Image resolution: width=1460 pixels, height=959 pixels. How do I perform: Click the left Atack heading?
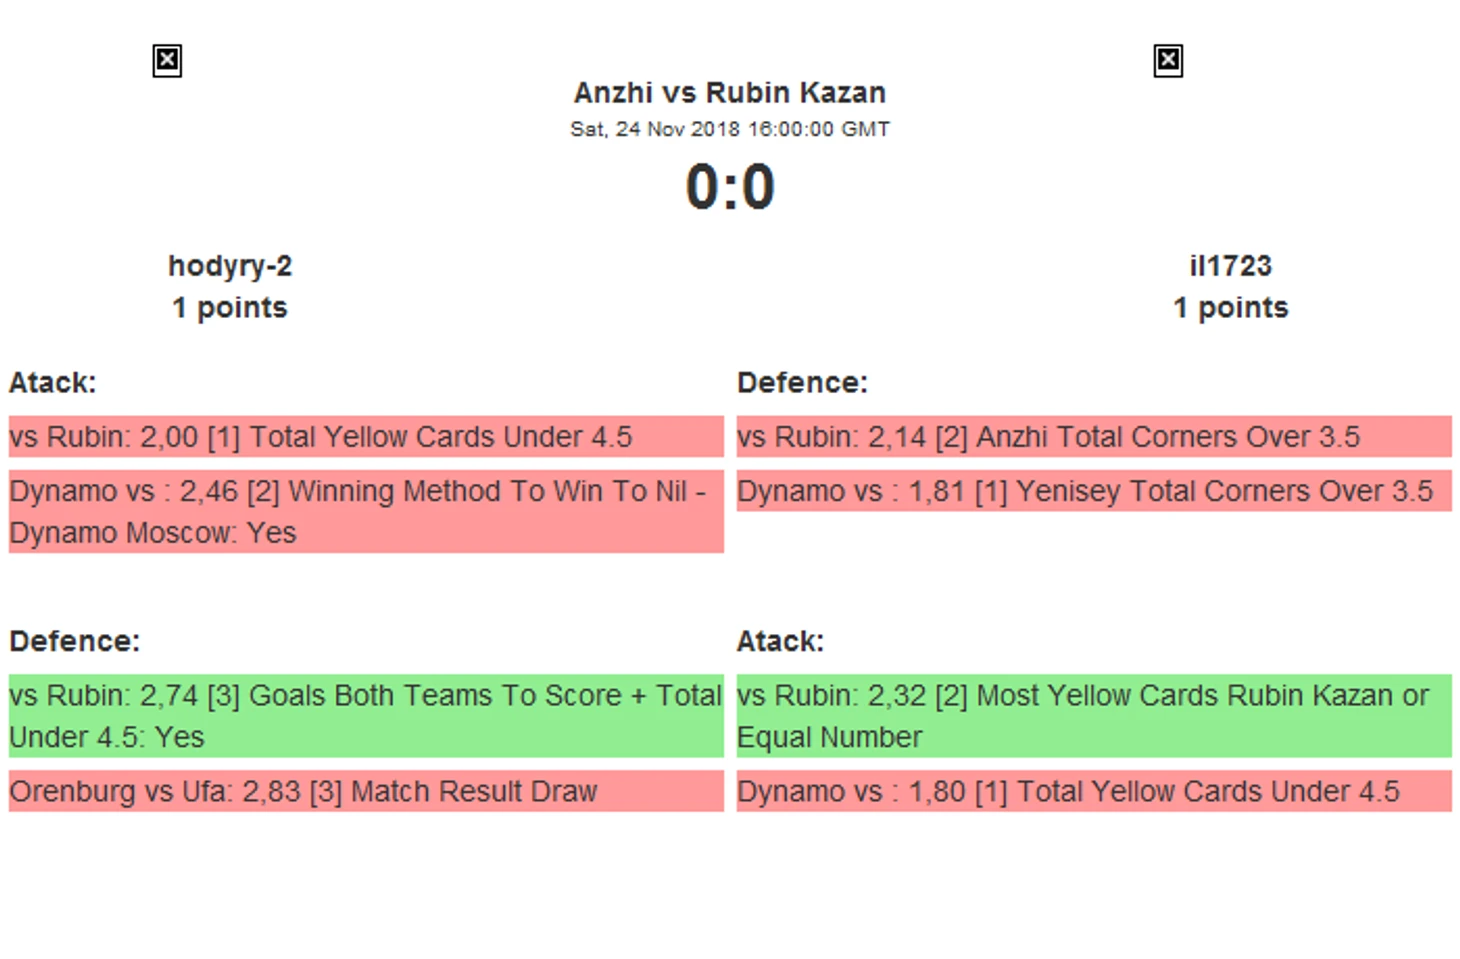pyautogui.click(x=53, y=383)
